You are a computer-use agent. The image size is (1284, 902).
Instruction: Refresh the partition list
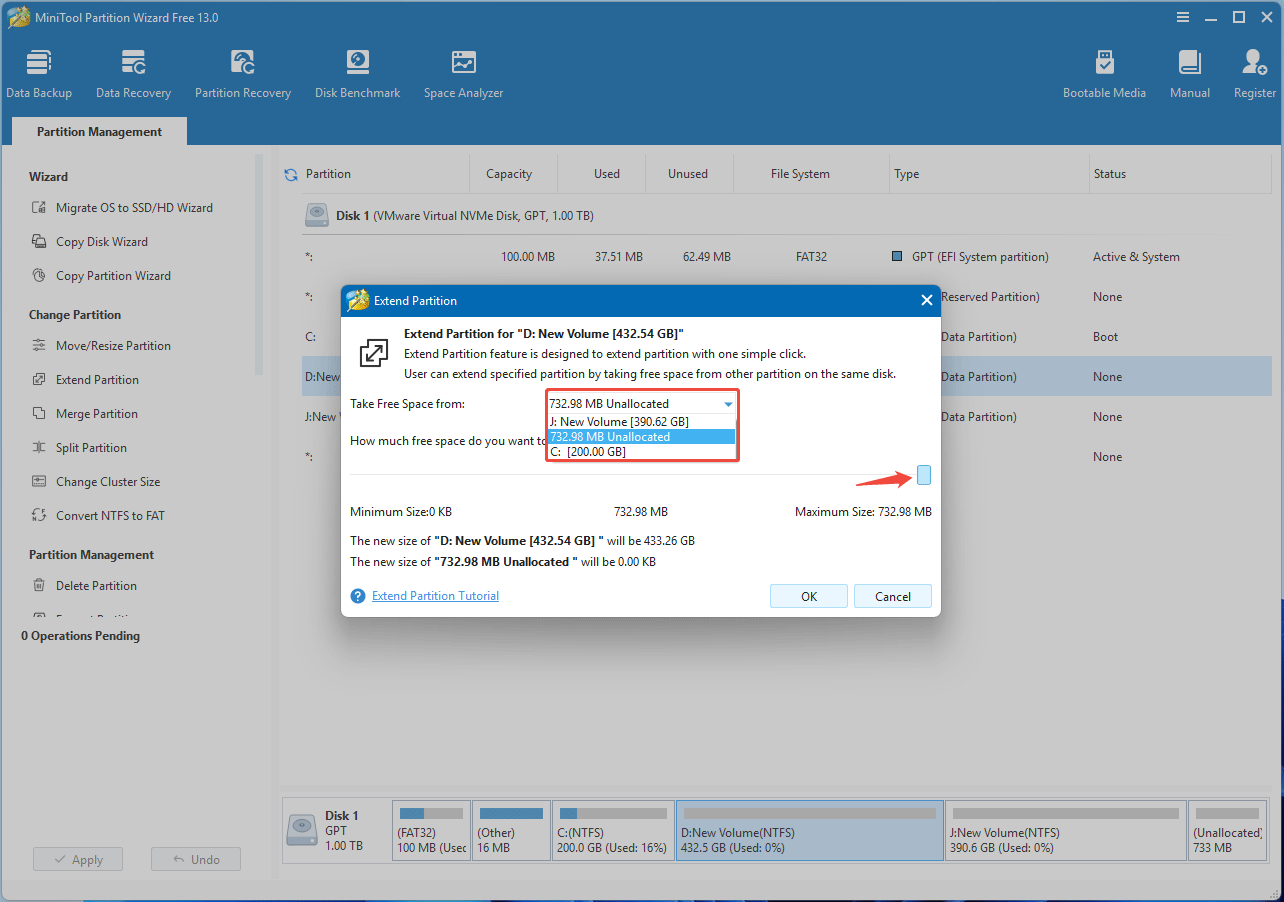click(x=291, y=172)
